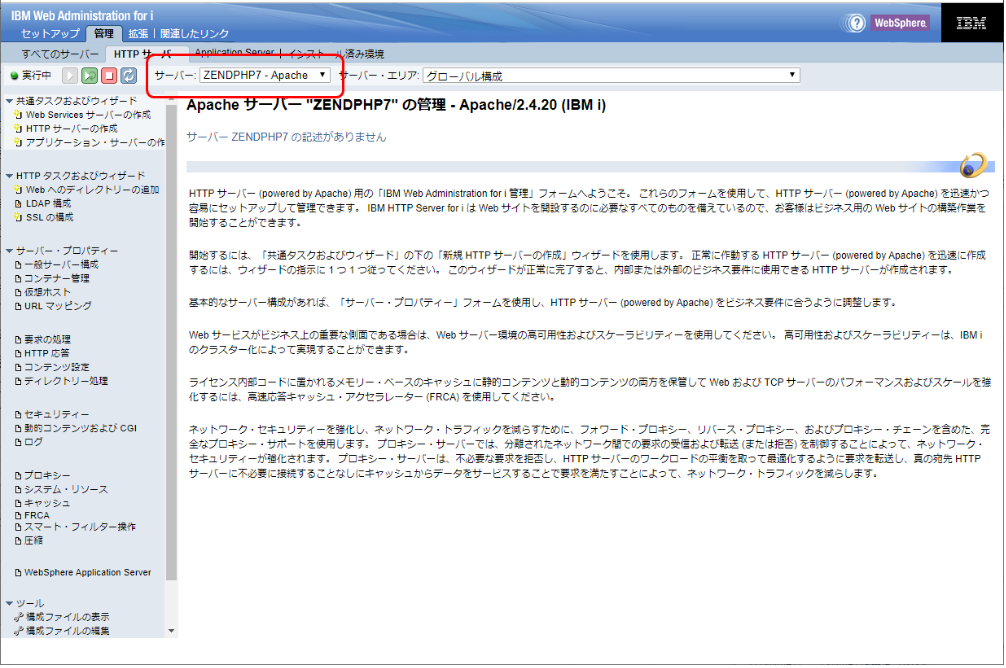1006x668 pixels.
Task: Collapse the ツール section
Action: coord(10,604)
